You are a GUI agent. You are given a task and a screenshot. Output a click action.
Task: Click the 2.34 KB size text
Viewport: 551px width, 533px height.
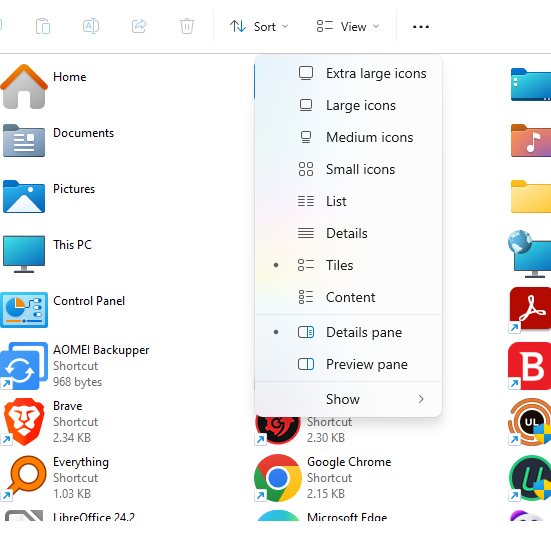[72, 438]
